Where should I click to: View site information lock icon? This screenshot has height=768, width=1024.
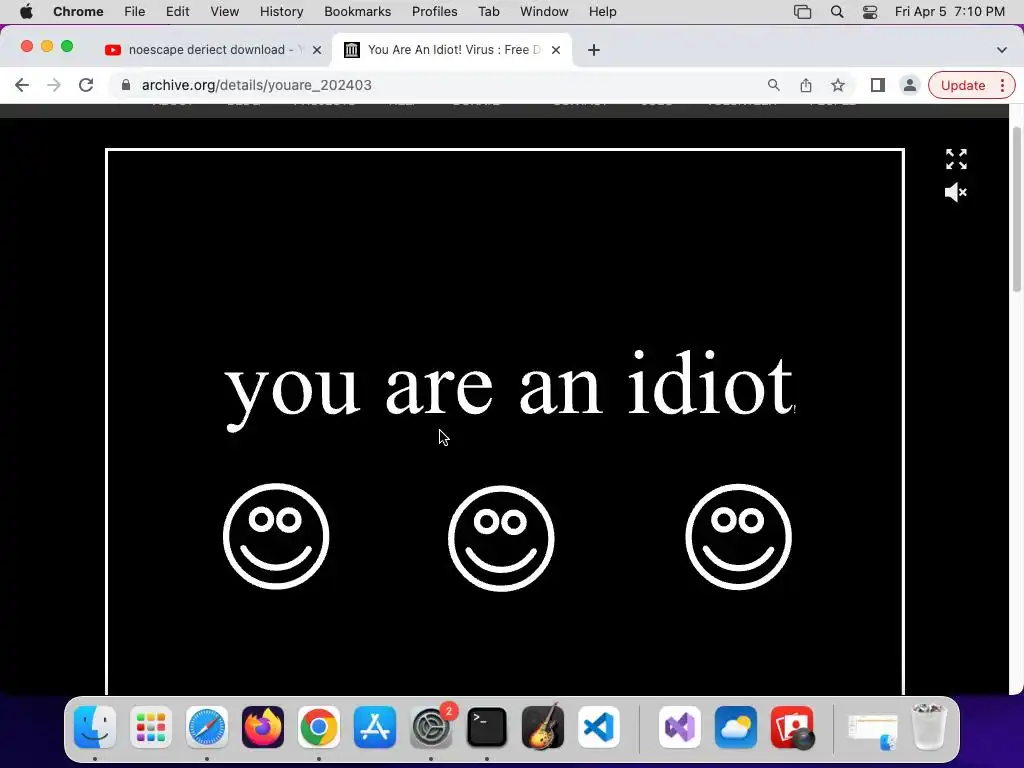coord(126,85)
